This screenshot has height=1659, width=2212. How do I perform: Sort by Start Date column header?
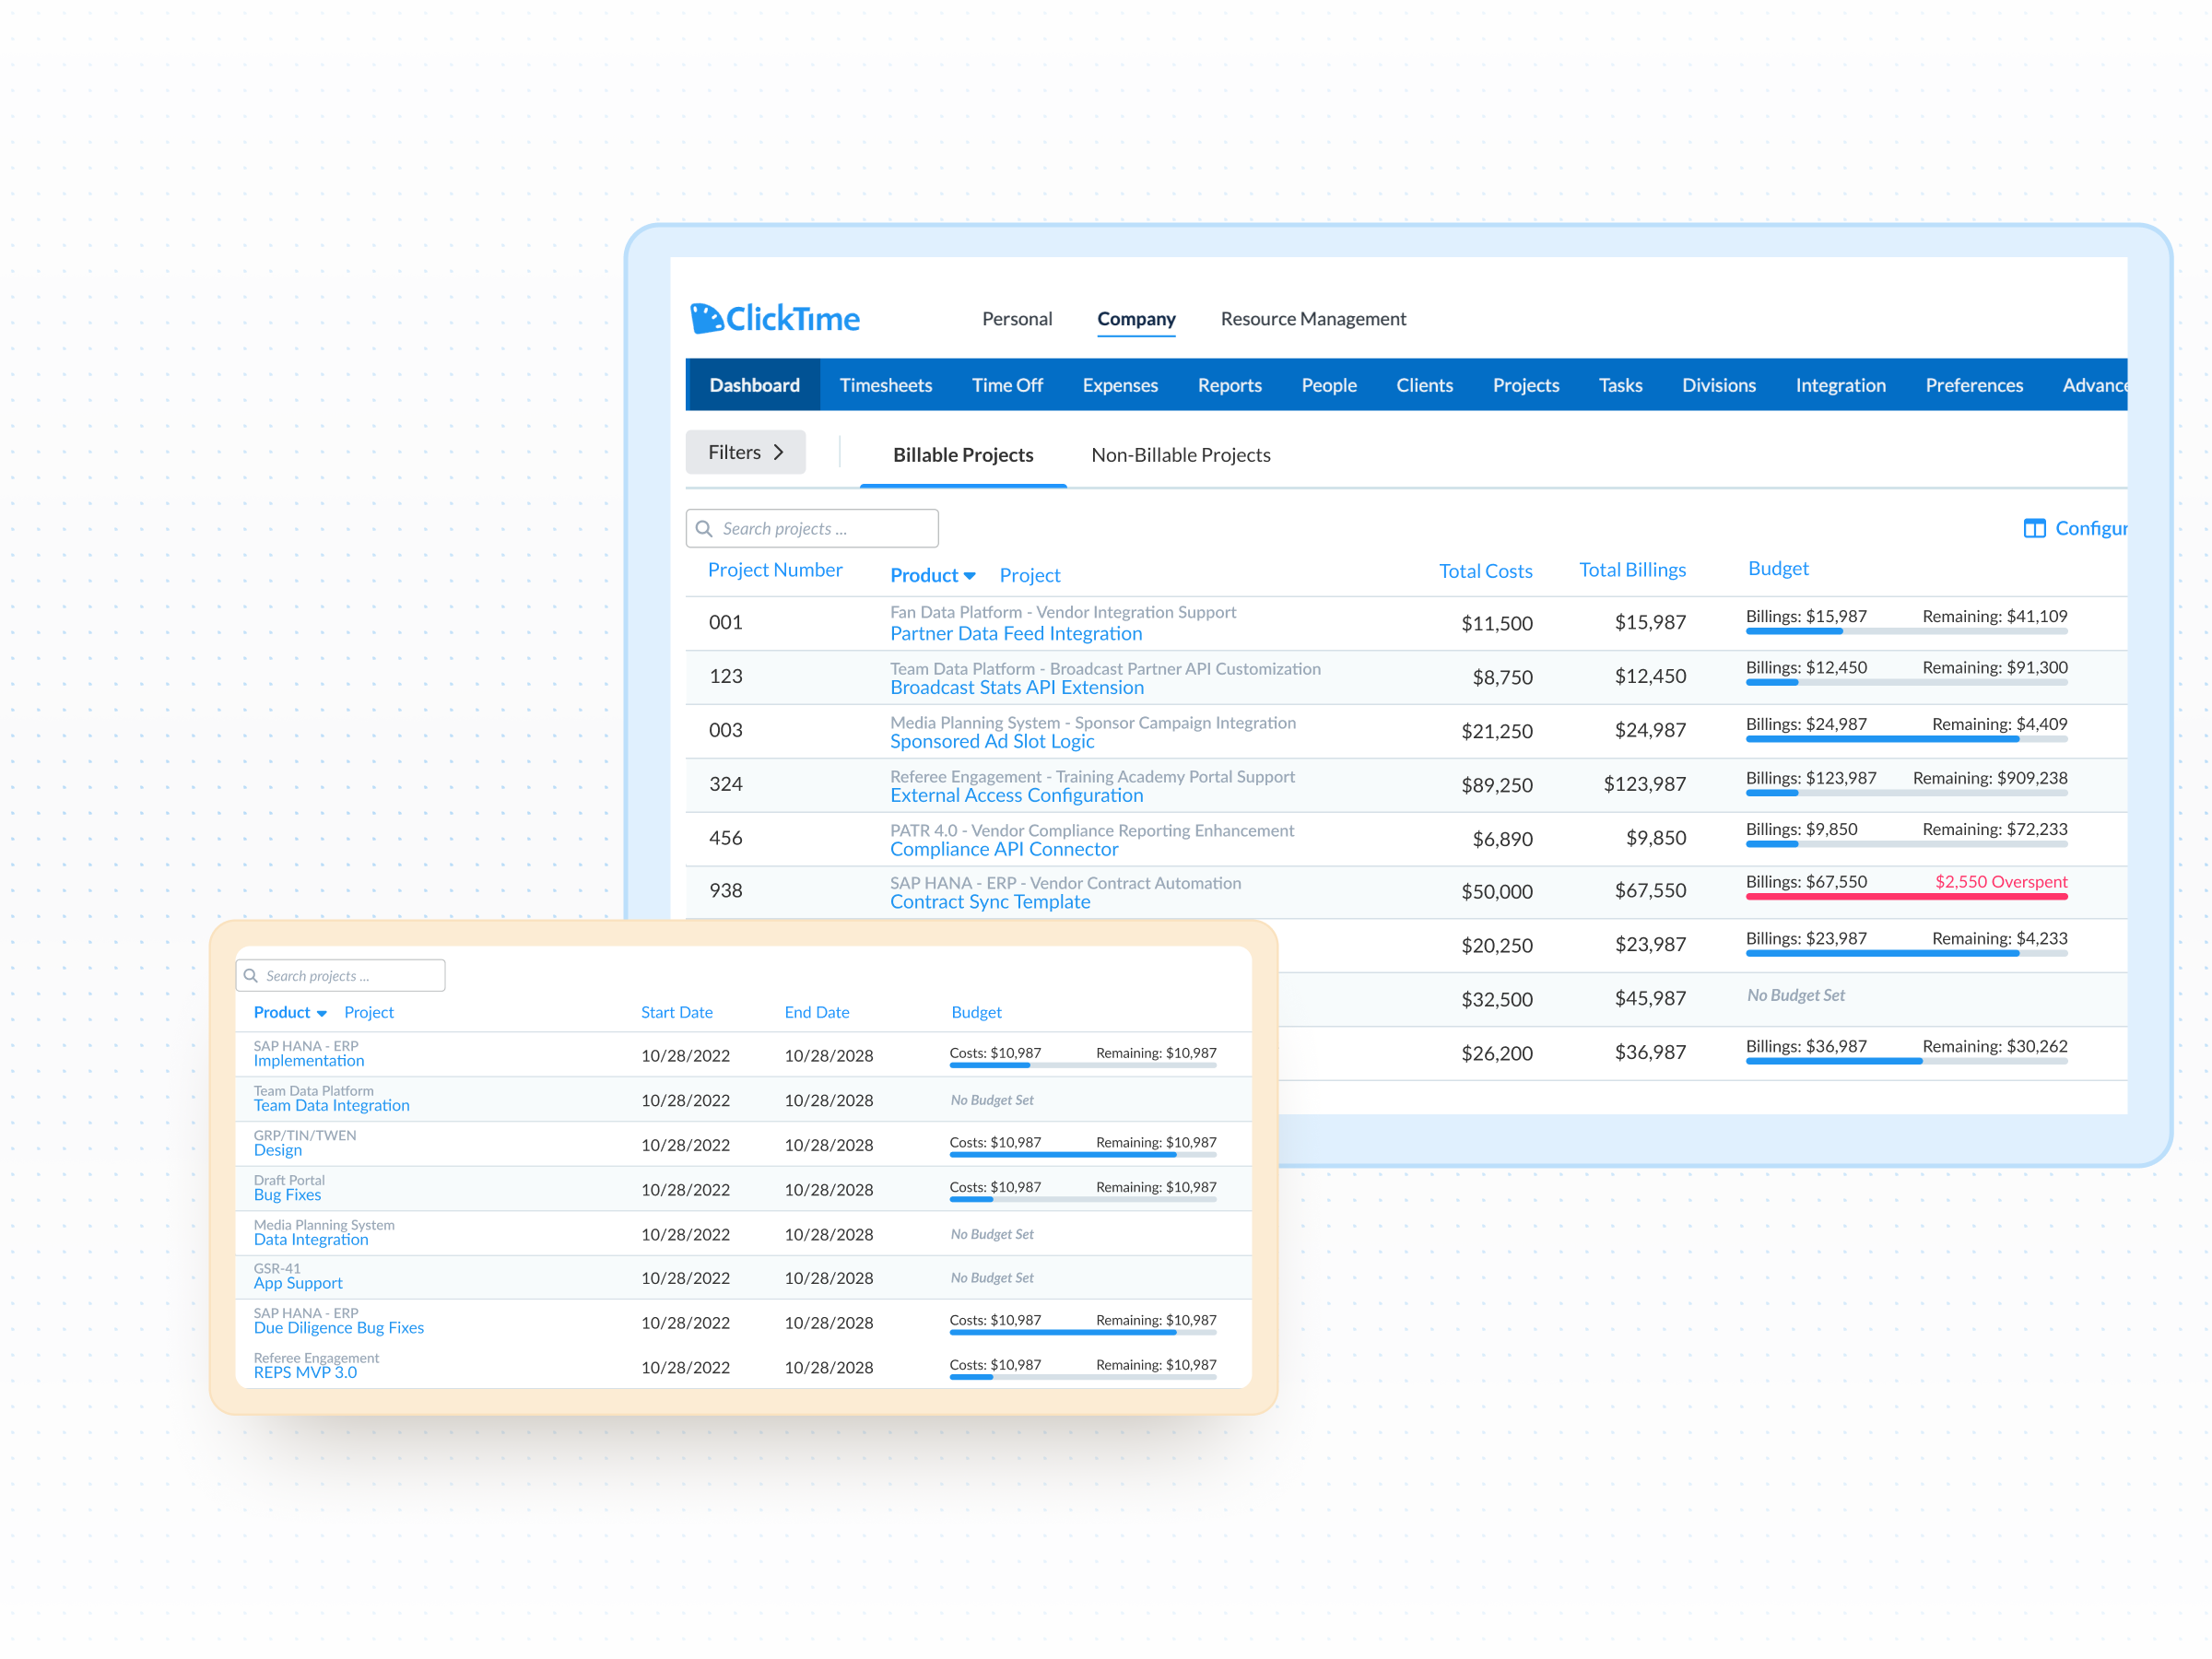676,1012
